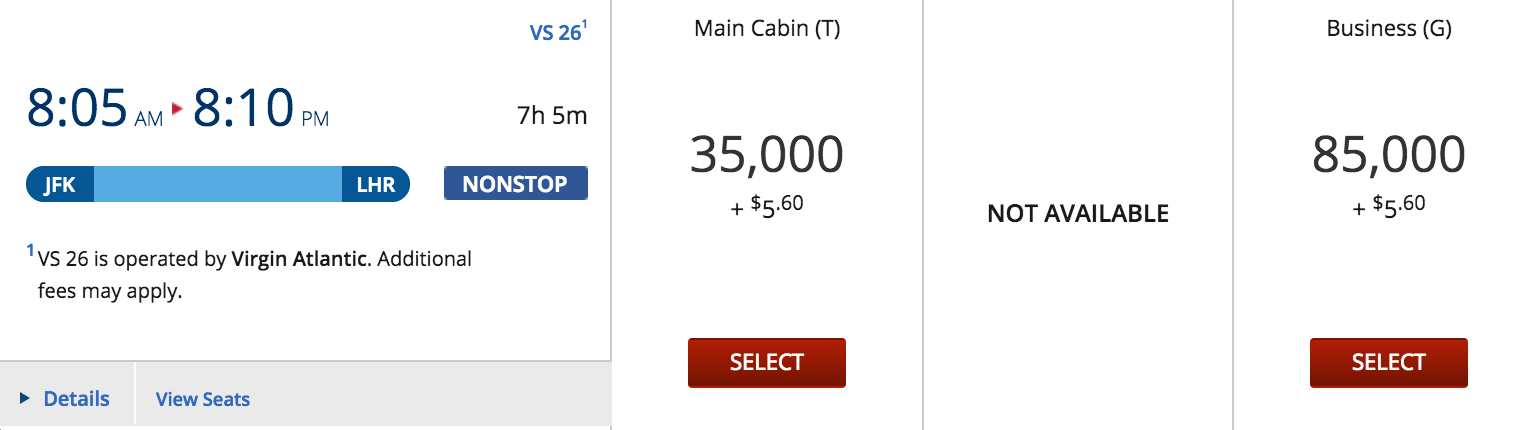The width and height of the screenshot is (1538, 430).
Task: Click the Main Cabin (T) column header
Action: pos(767,29)
